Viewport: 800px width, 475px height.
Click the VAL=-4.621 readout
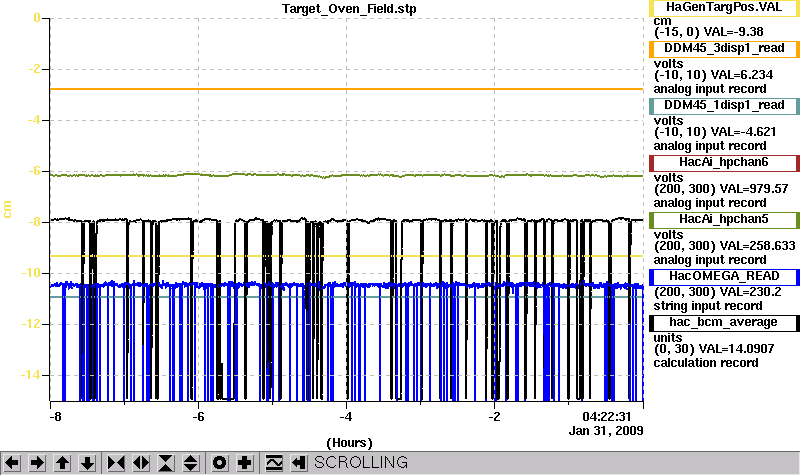[743, 132]
